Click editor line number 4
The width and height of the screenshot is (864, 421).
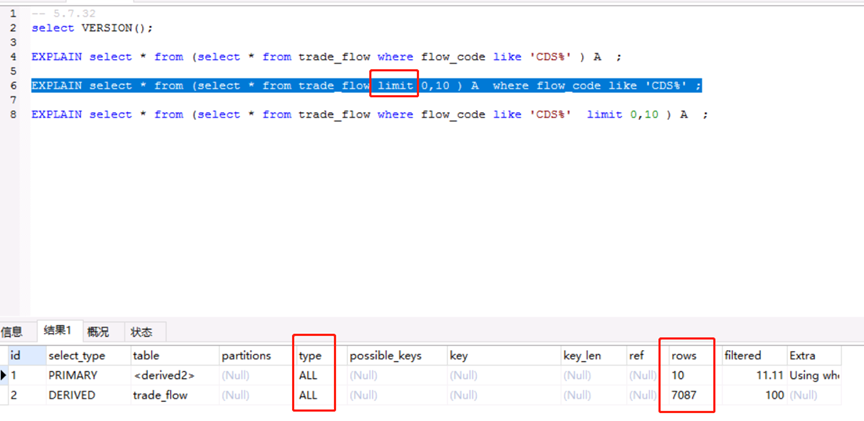tap(13, 57)
